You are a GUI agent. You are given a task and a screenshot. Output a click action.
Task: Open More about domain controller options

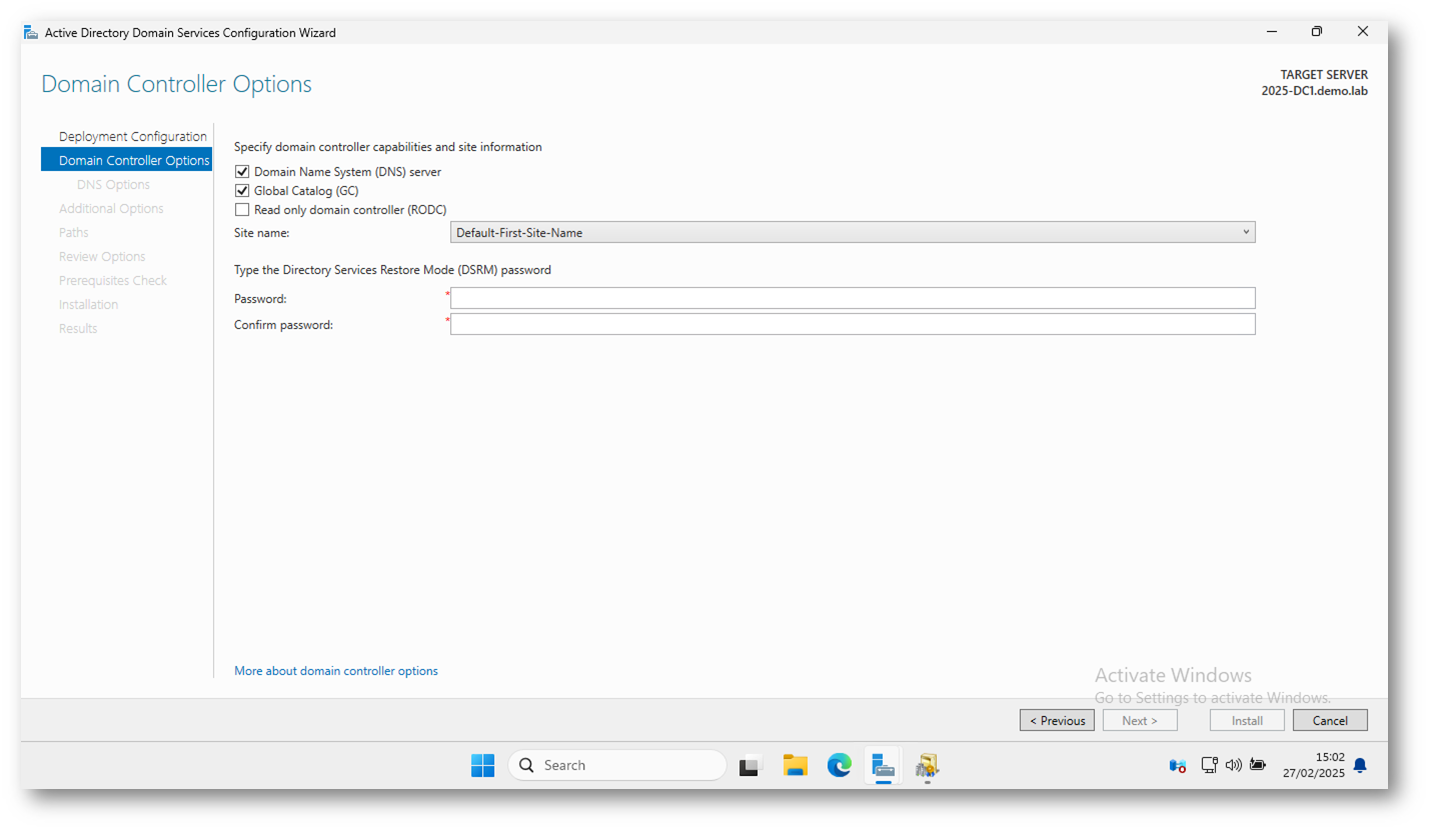coord(336,671)
